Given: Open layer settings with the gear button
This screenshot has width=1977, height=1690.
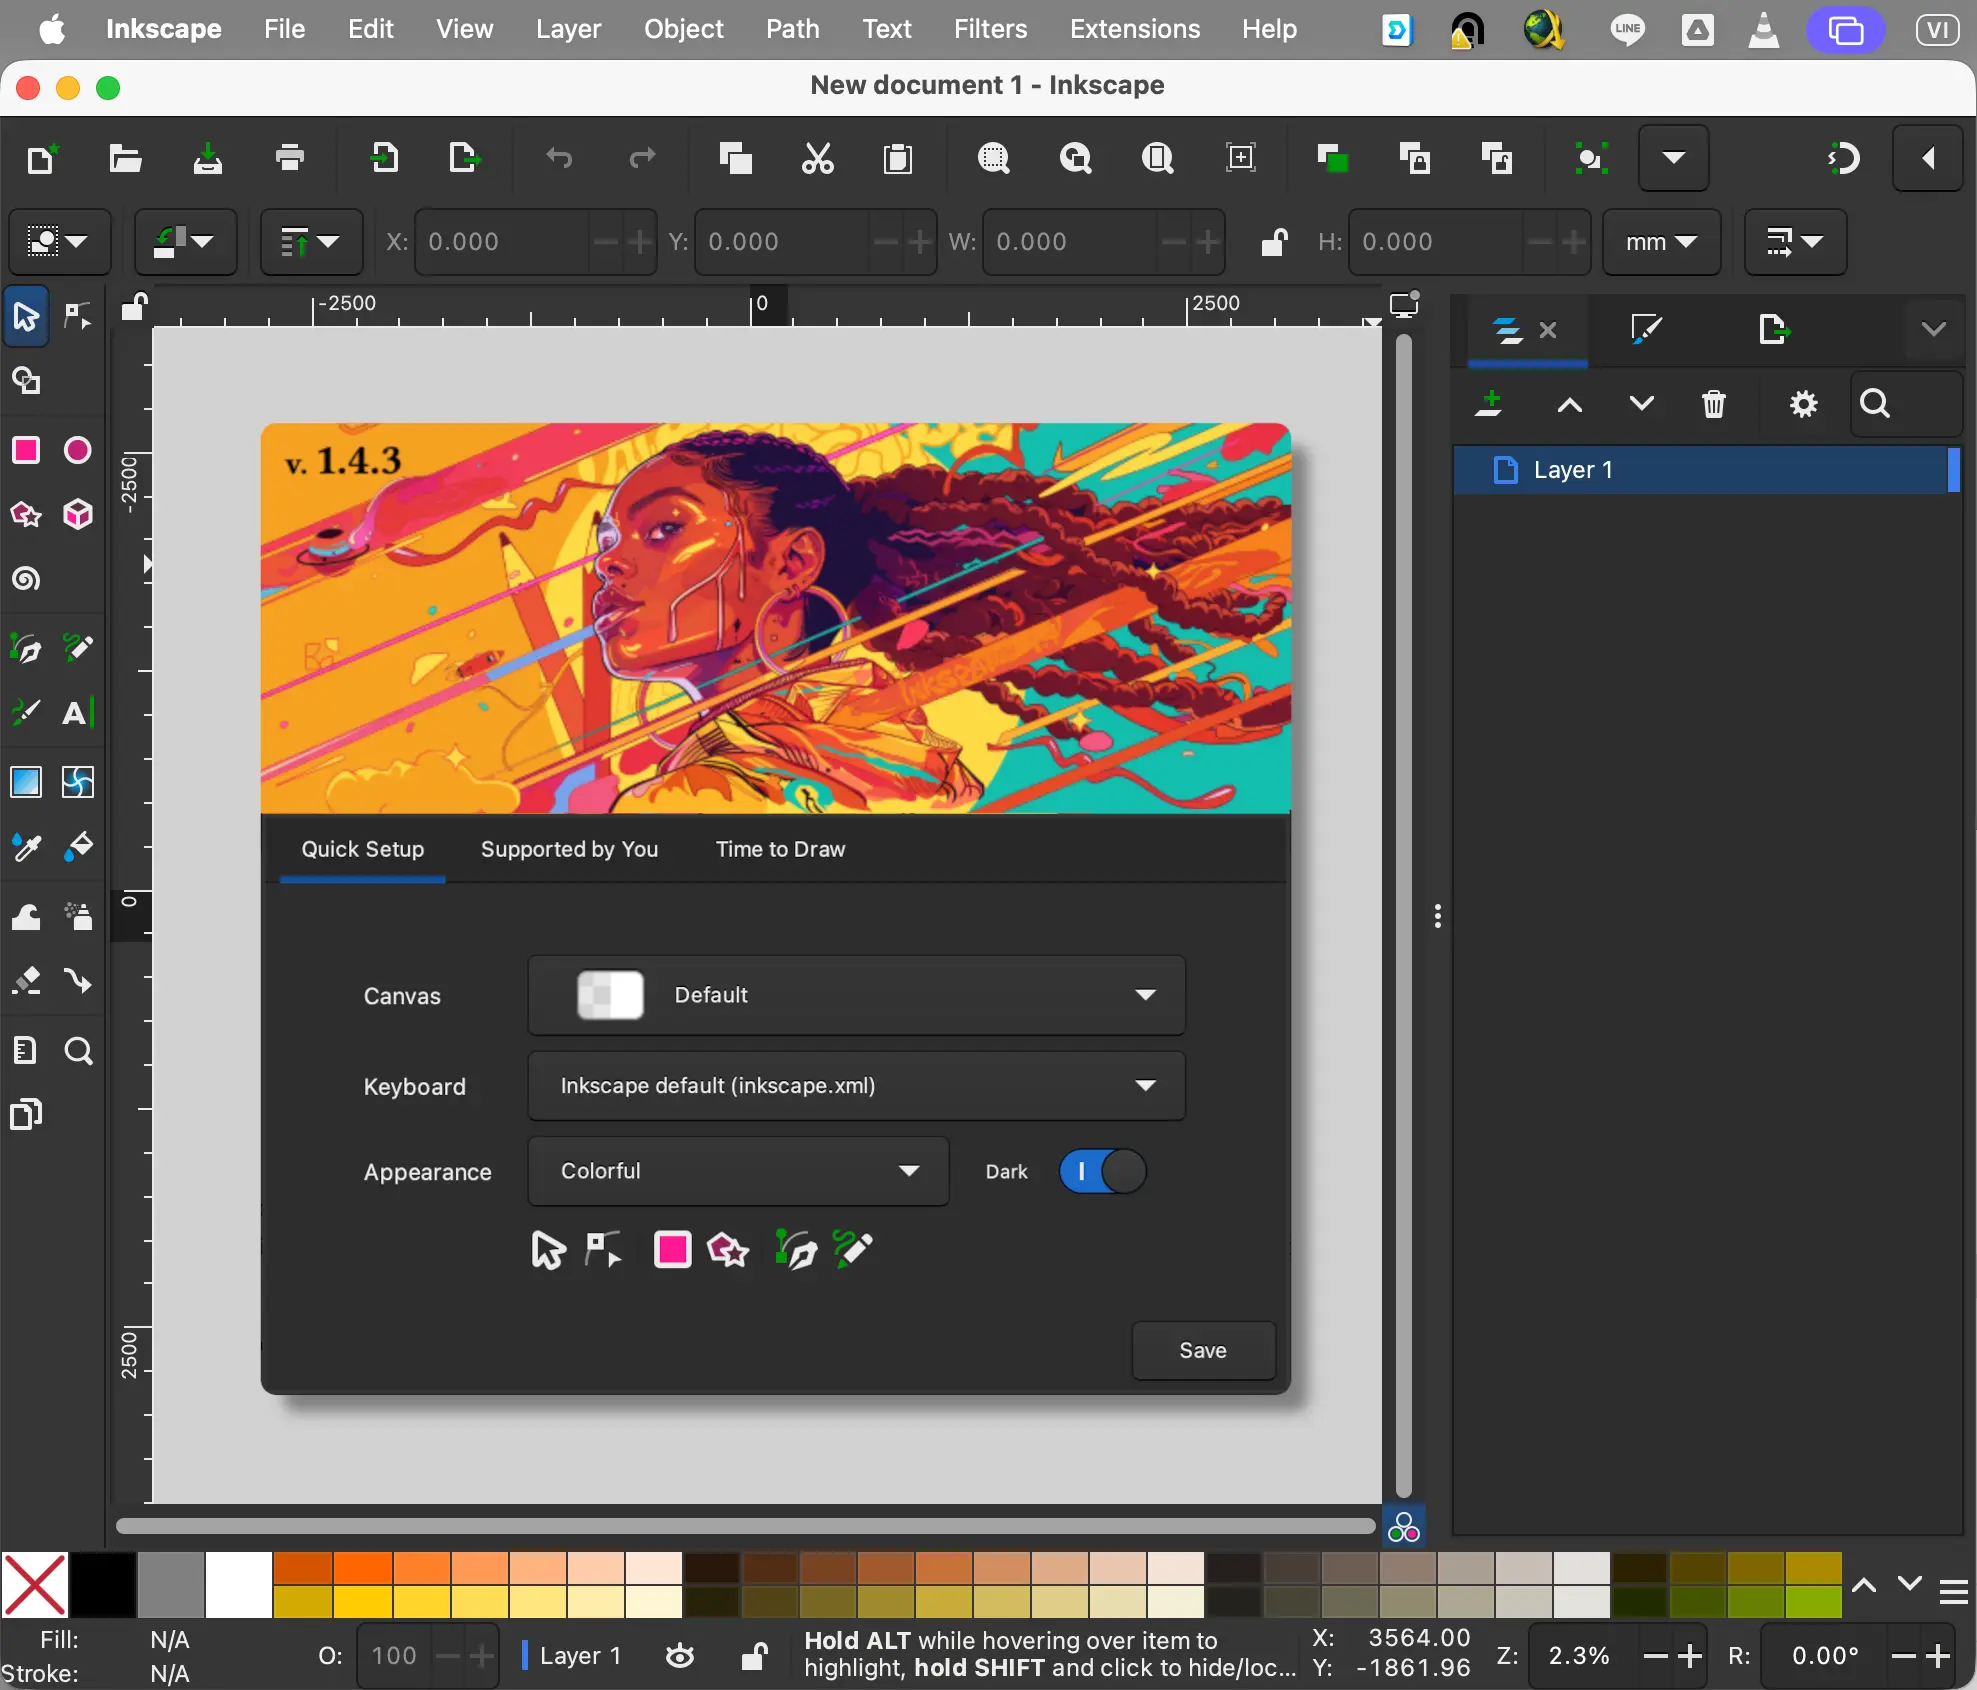Looking at the screenshot, I should point(1803,404).
